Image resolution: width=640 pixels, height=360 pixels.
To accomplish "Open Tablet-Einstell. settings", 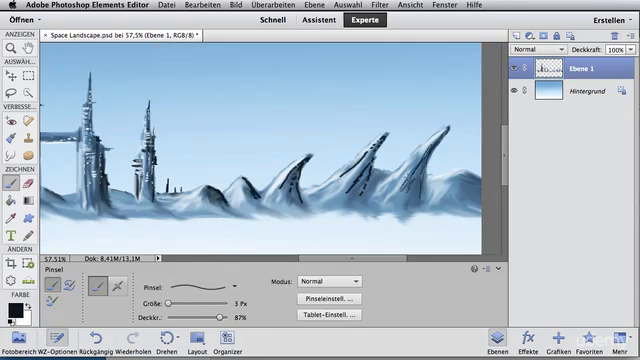I will 329,315.
